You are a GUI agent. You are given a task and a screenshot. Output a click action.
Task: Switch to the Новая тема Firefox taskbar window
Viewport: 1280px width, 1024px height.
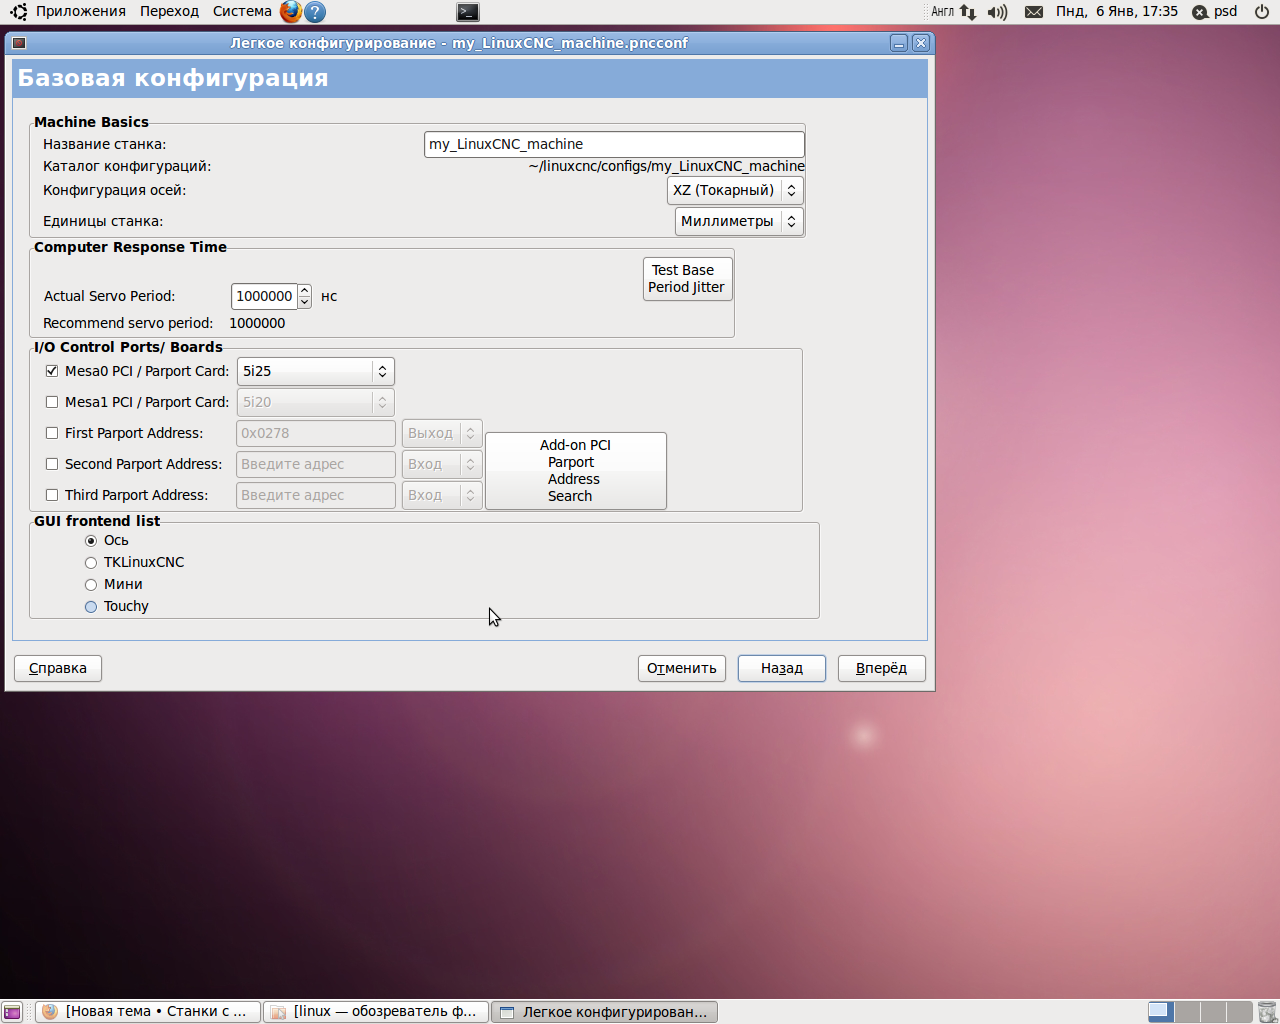[x=148, y=1012]
